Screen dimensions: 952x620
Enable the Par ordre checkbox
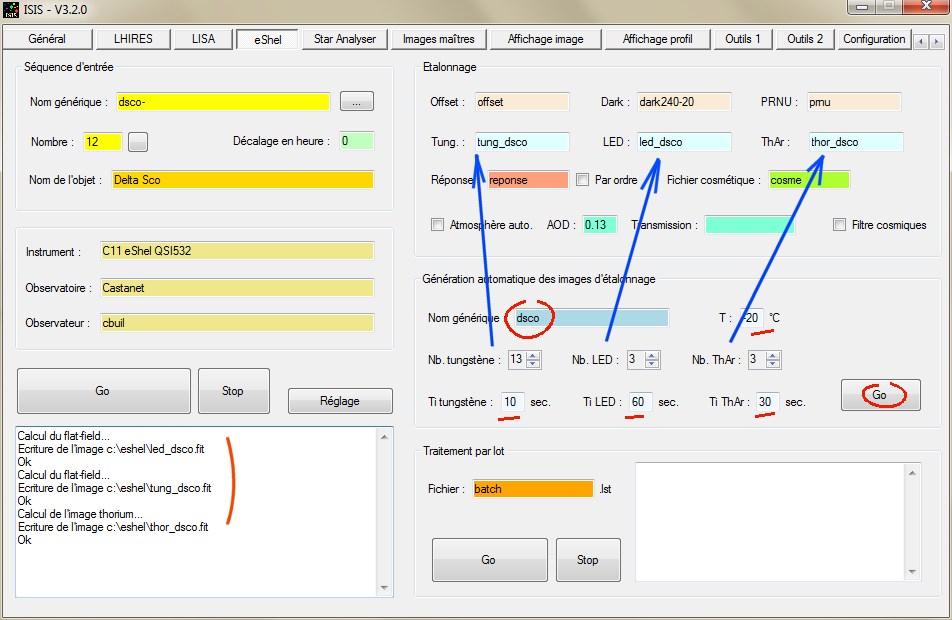(x=583, y=181)
